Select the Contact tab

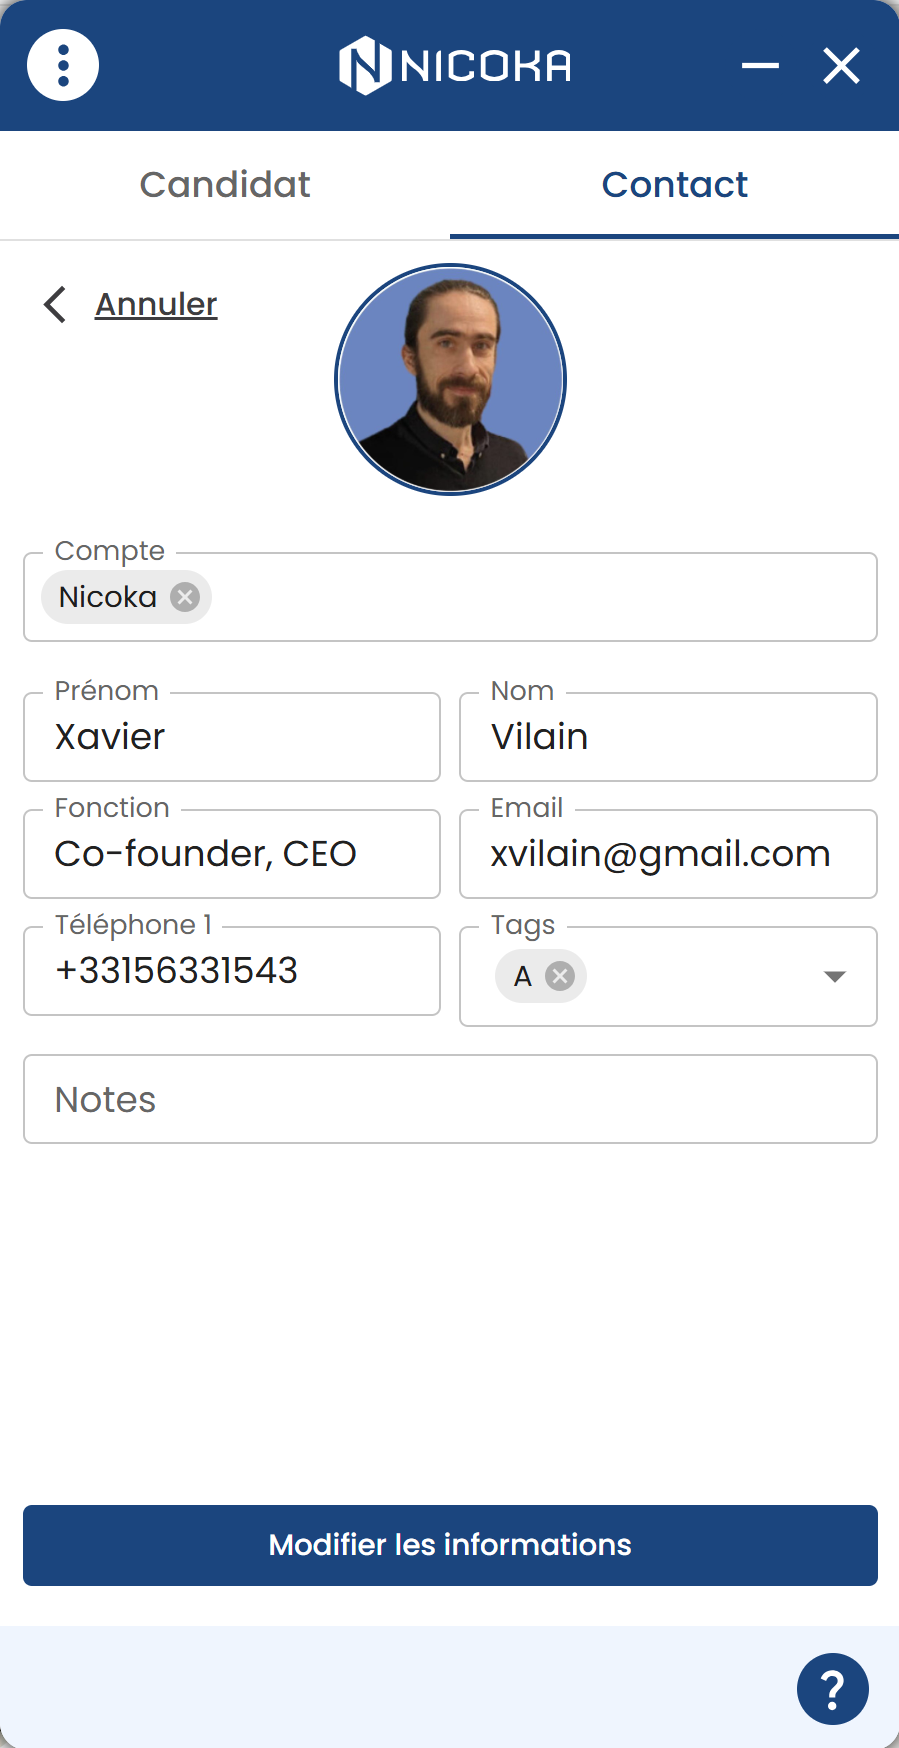click(674, 185)
